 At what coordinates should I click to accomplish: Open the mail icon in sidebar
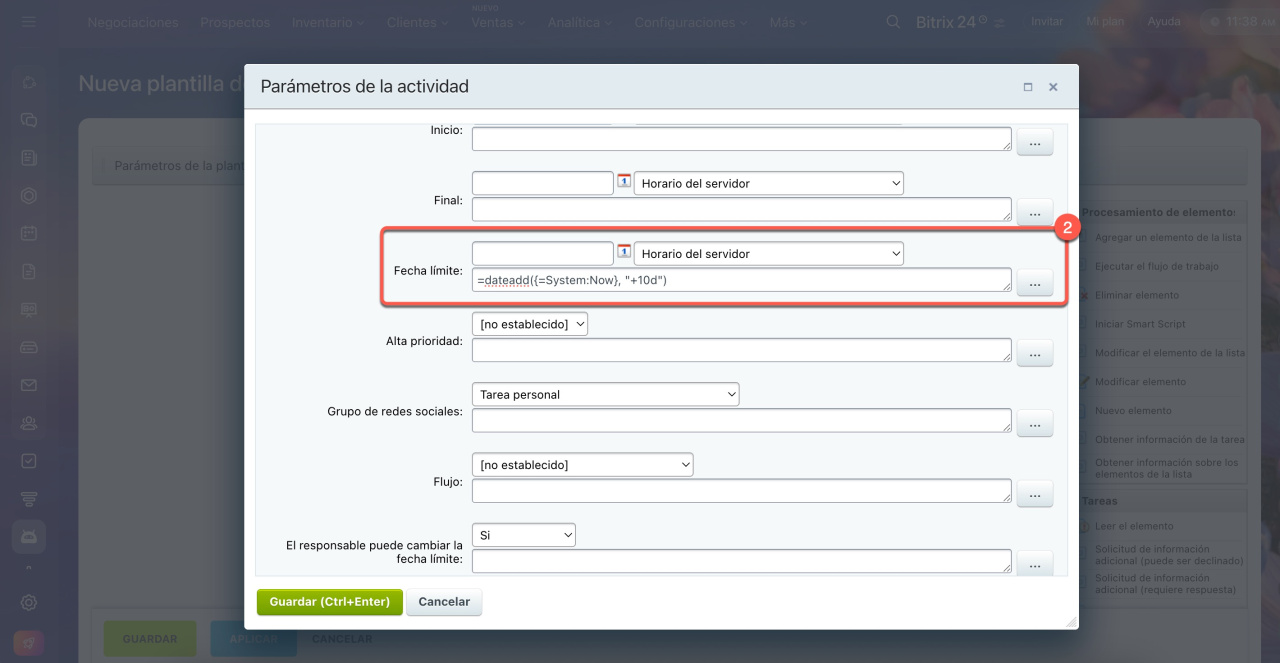tap(29, 385)
